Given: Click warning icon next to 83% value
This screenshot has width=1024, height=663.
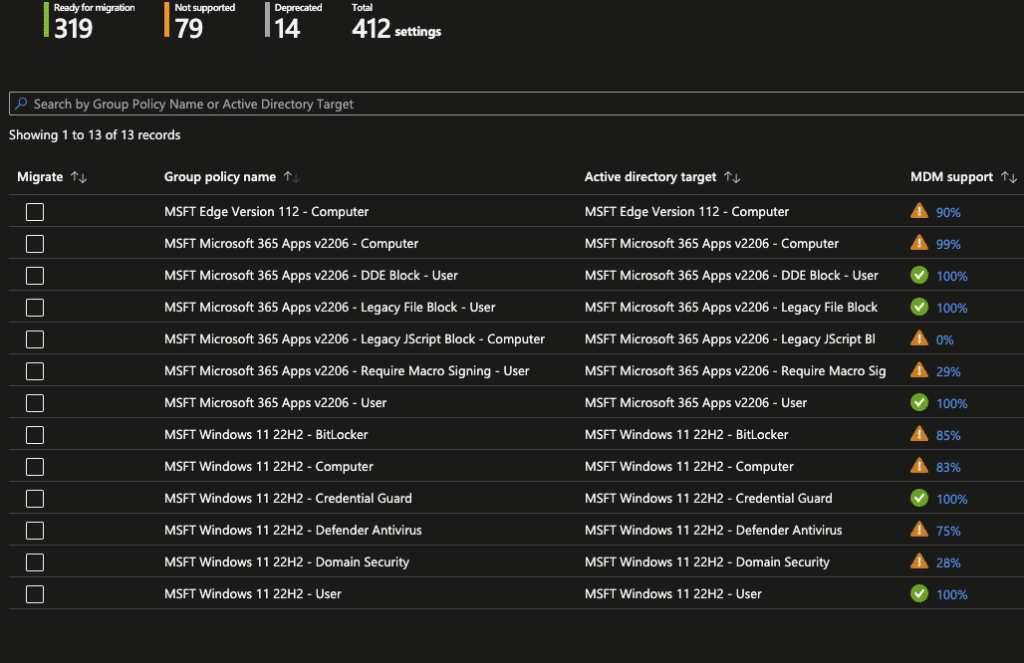Looking at the screenshot, I should 919,466.
